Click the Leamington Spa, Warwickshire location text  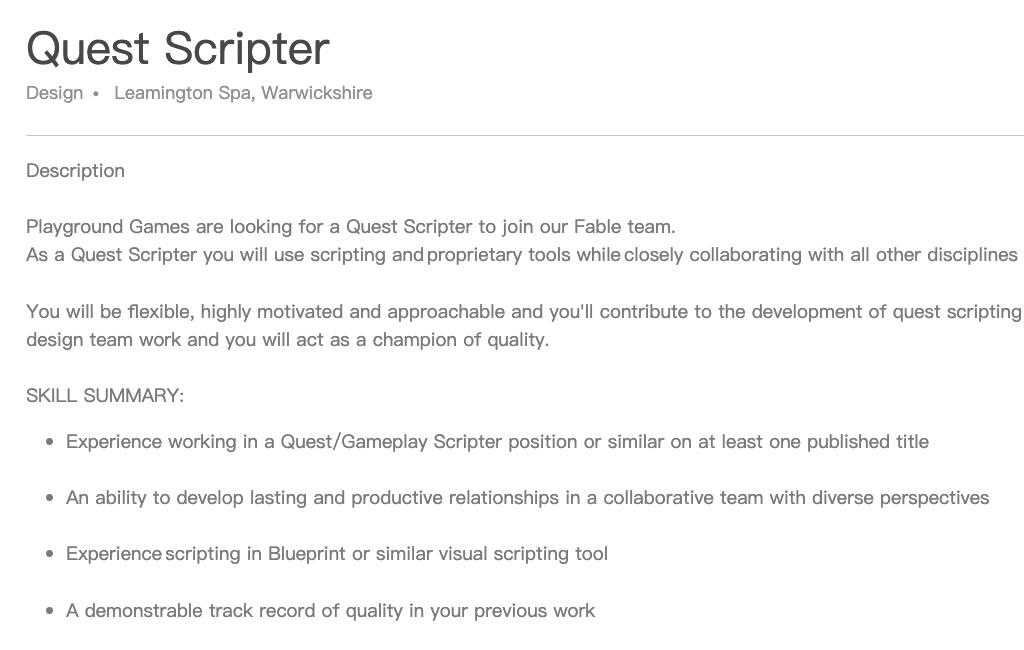[243, 93]
